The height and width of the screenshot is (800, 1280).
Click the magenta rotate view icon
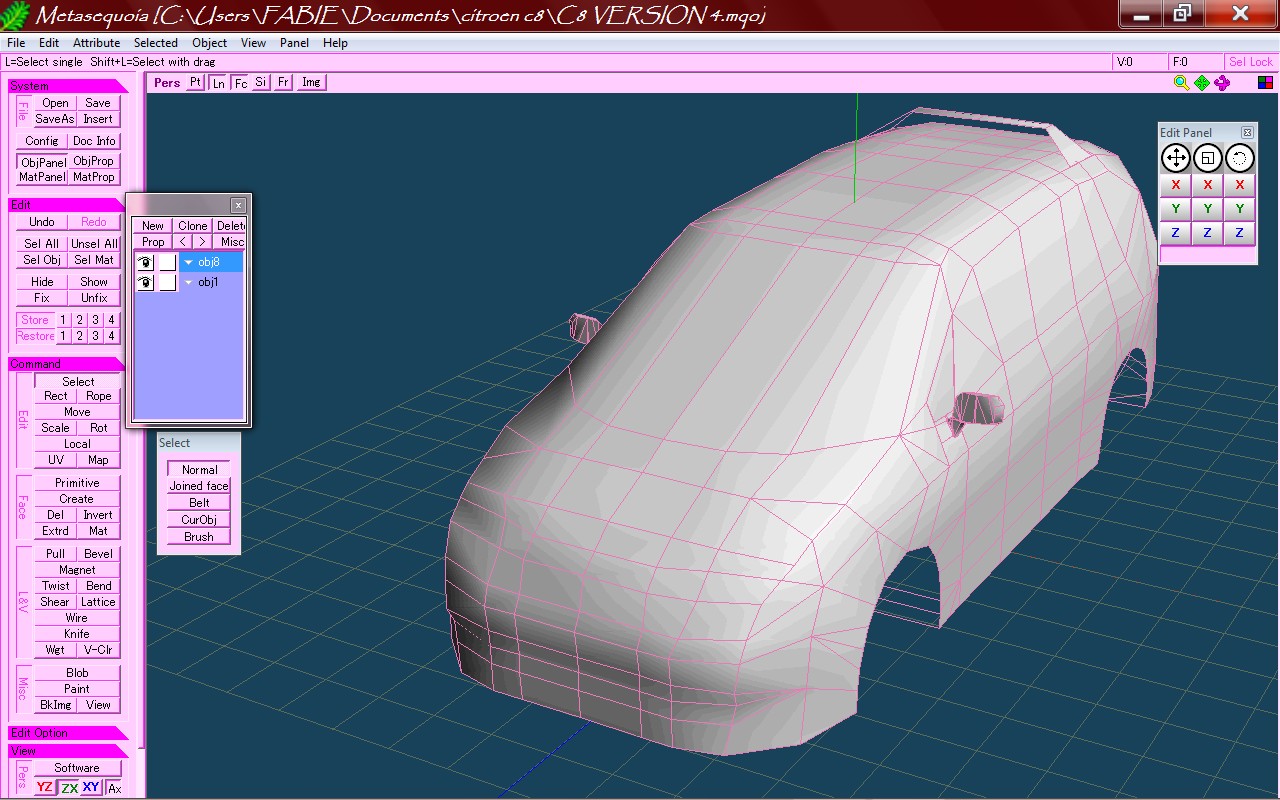[x=1222, y=83]
